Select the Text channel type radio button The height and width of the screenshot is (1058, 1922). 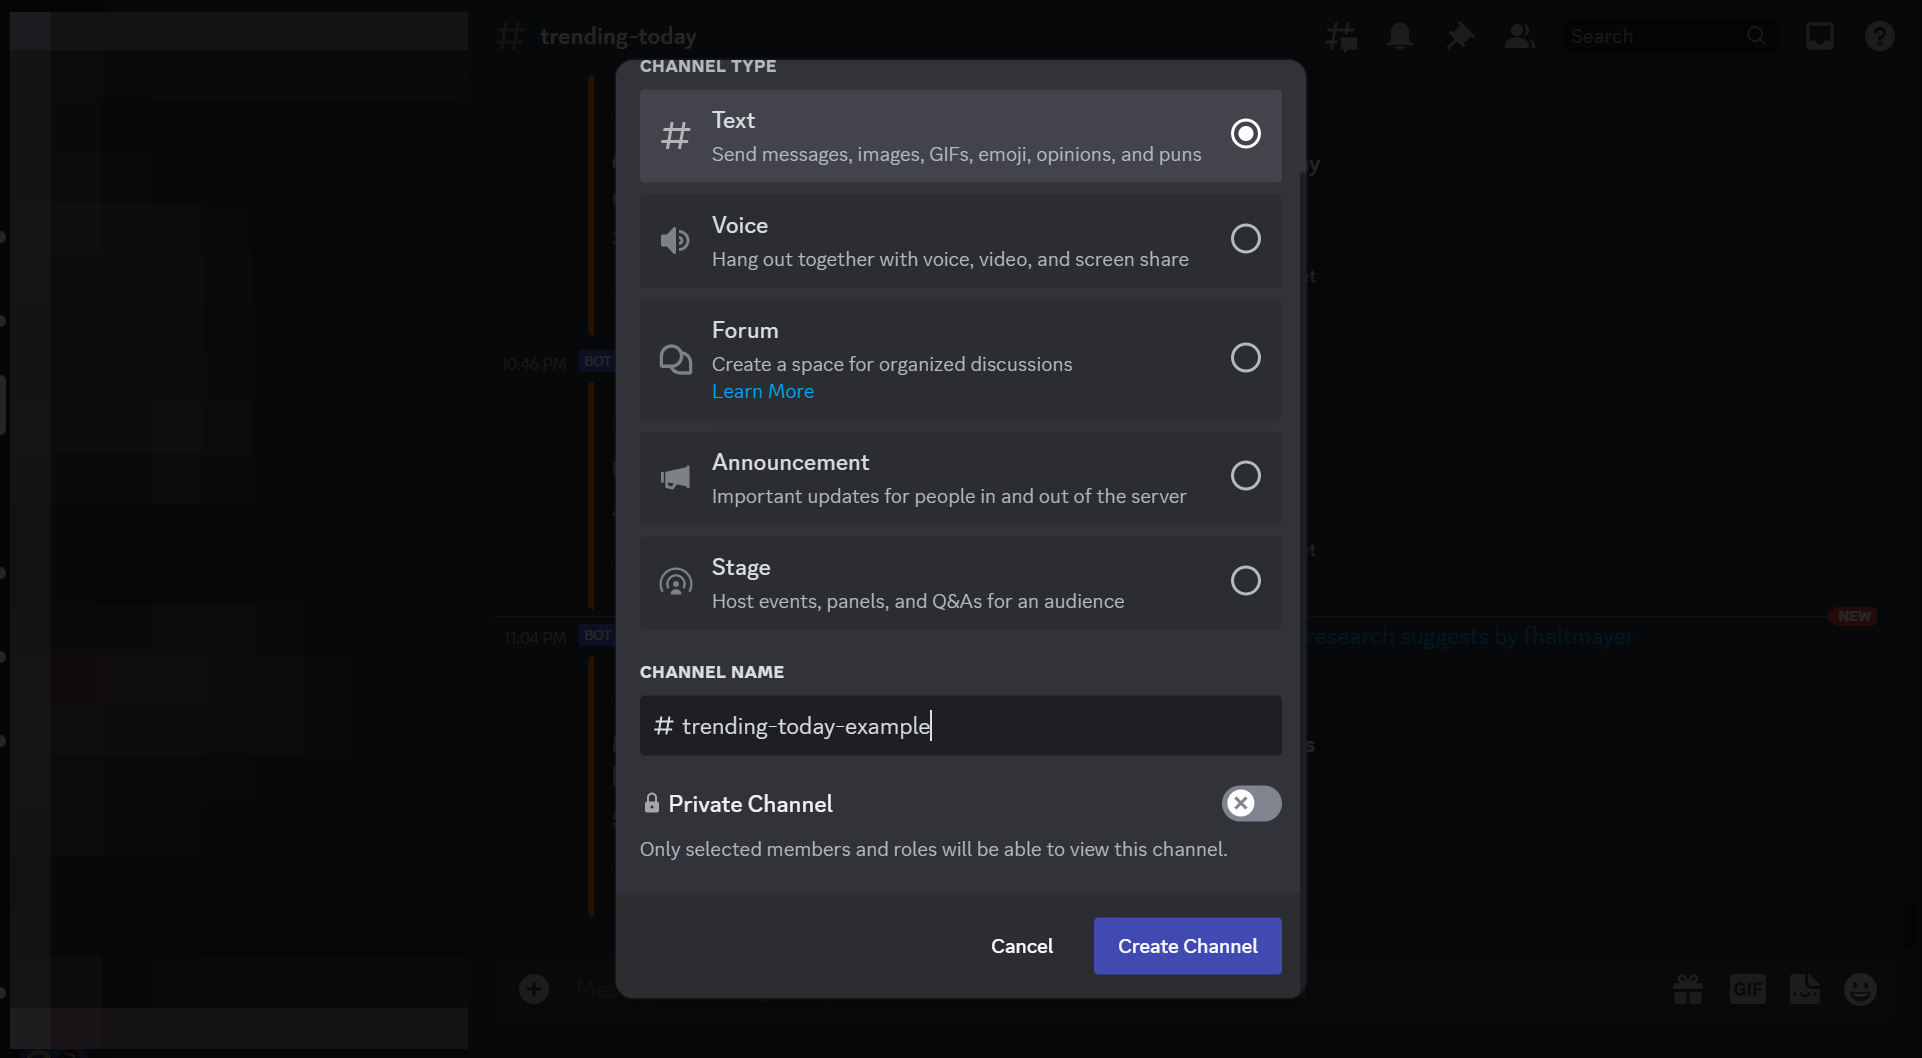pos(1245,134)
